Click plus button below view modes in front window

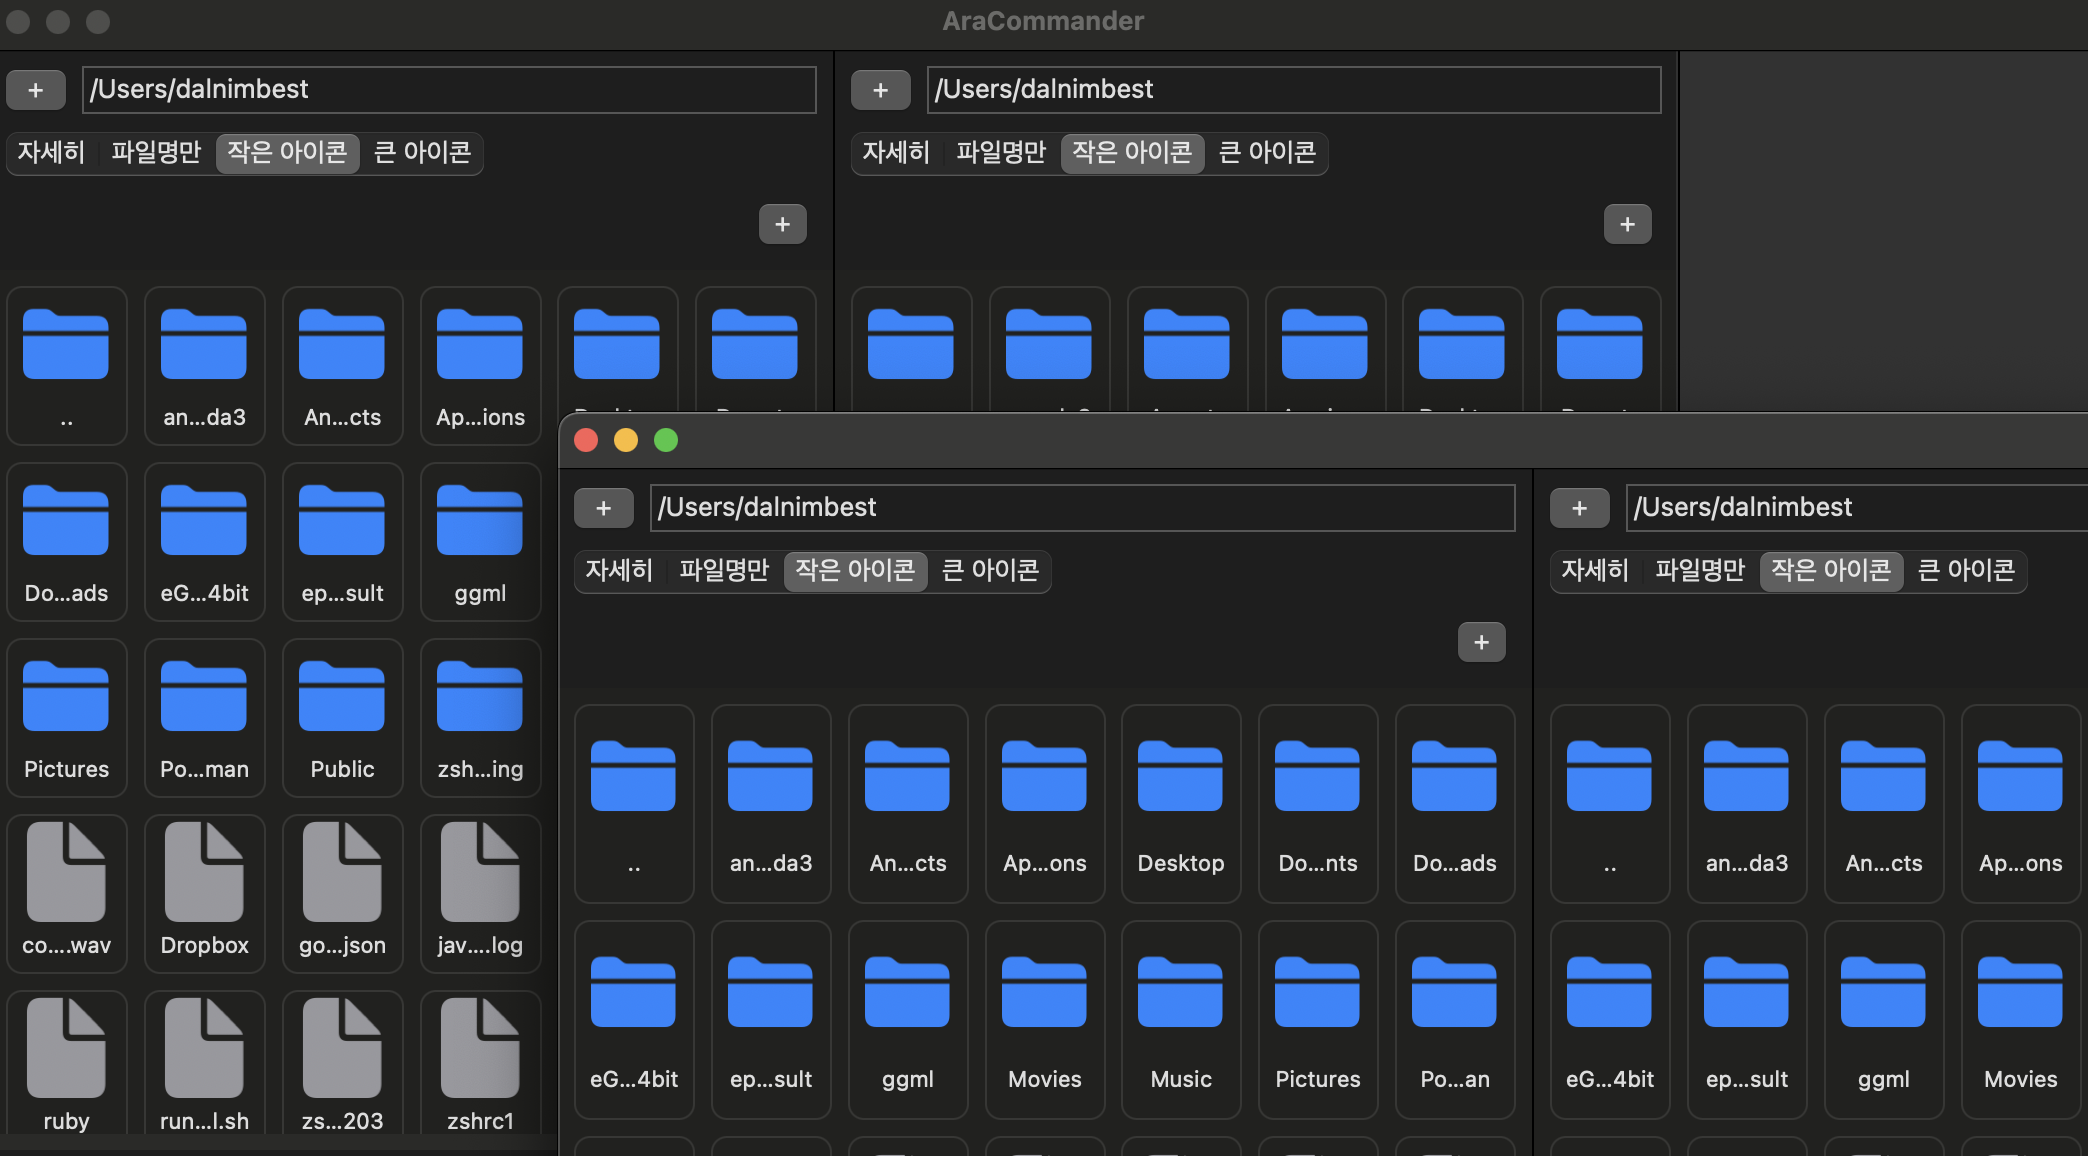1481,642
